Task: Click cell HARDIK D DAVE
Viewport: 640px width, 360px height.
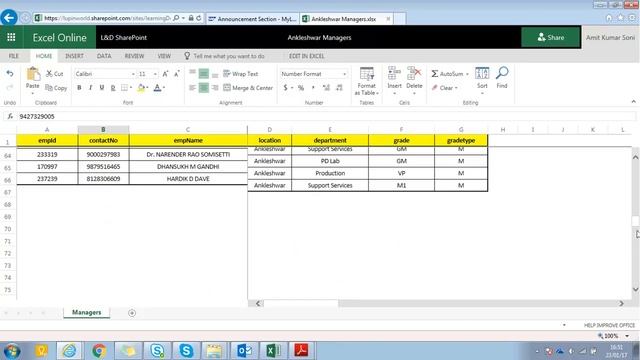Action: 188,179
